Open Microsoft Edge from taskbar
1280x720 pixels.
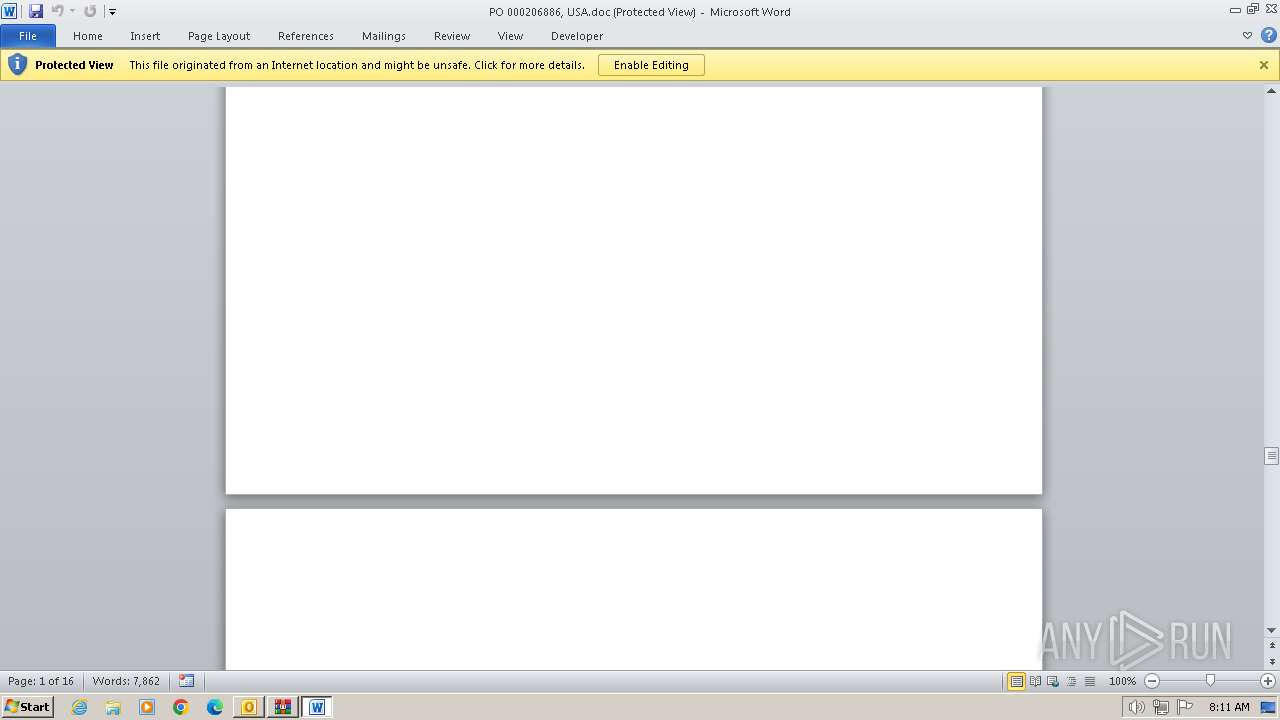215,707
